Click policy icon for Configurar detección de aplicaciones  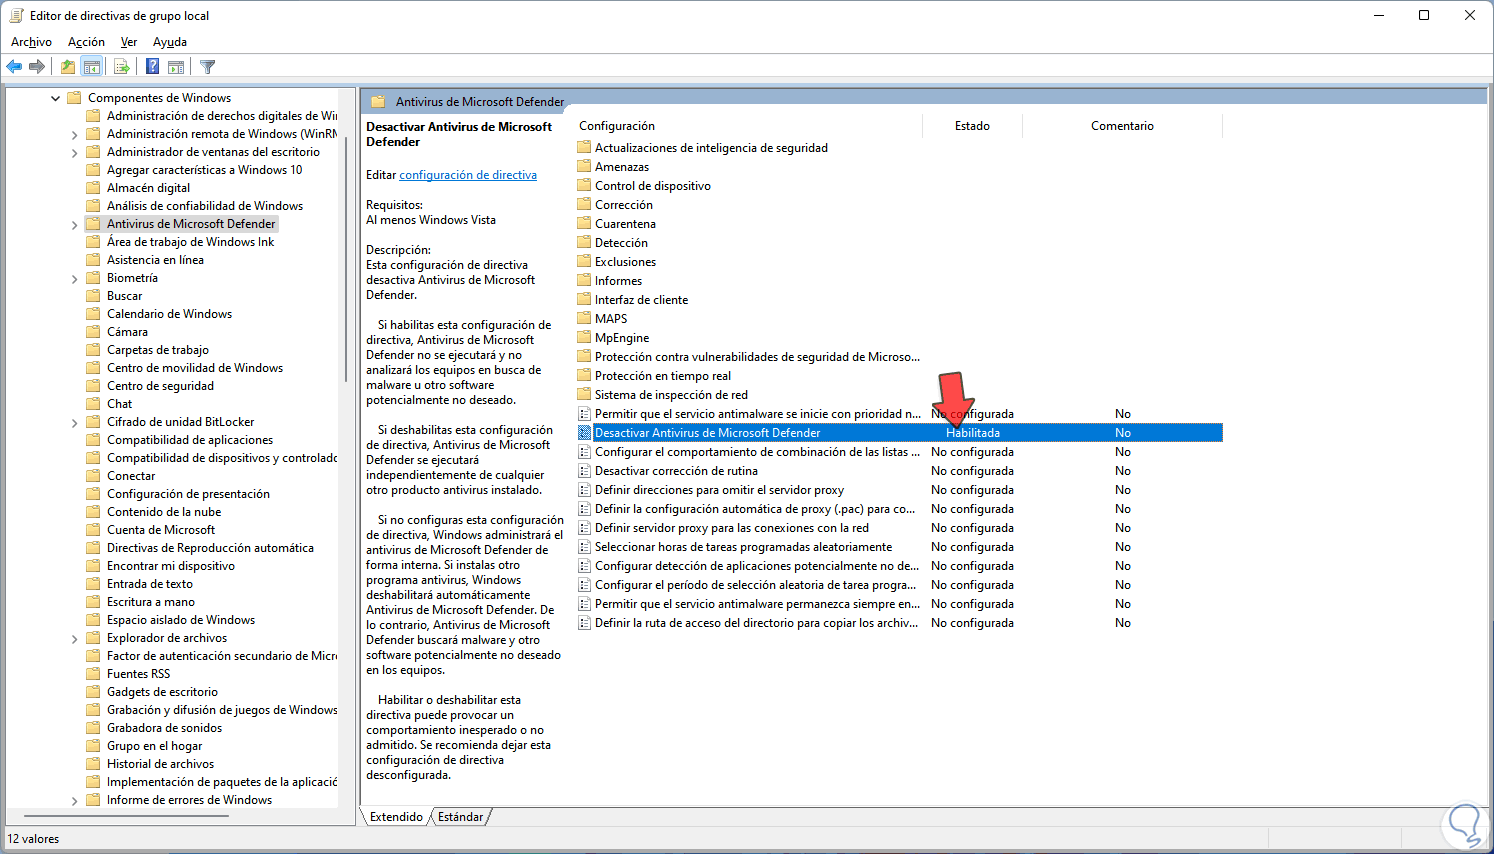click(x=585, y=566)
